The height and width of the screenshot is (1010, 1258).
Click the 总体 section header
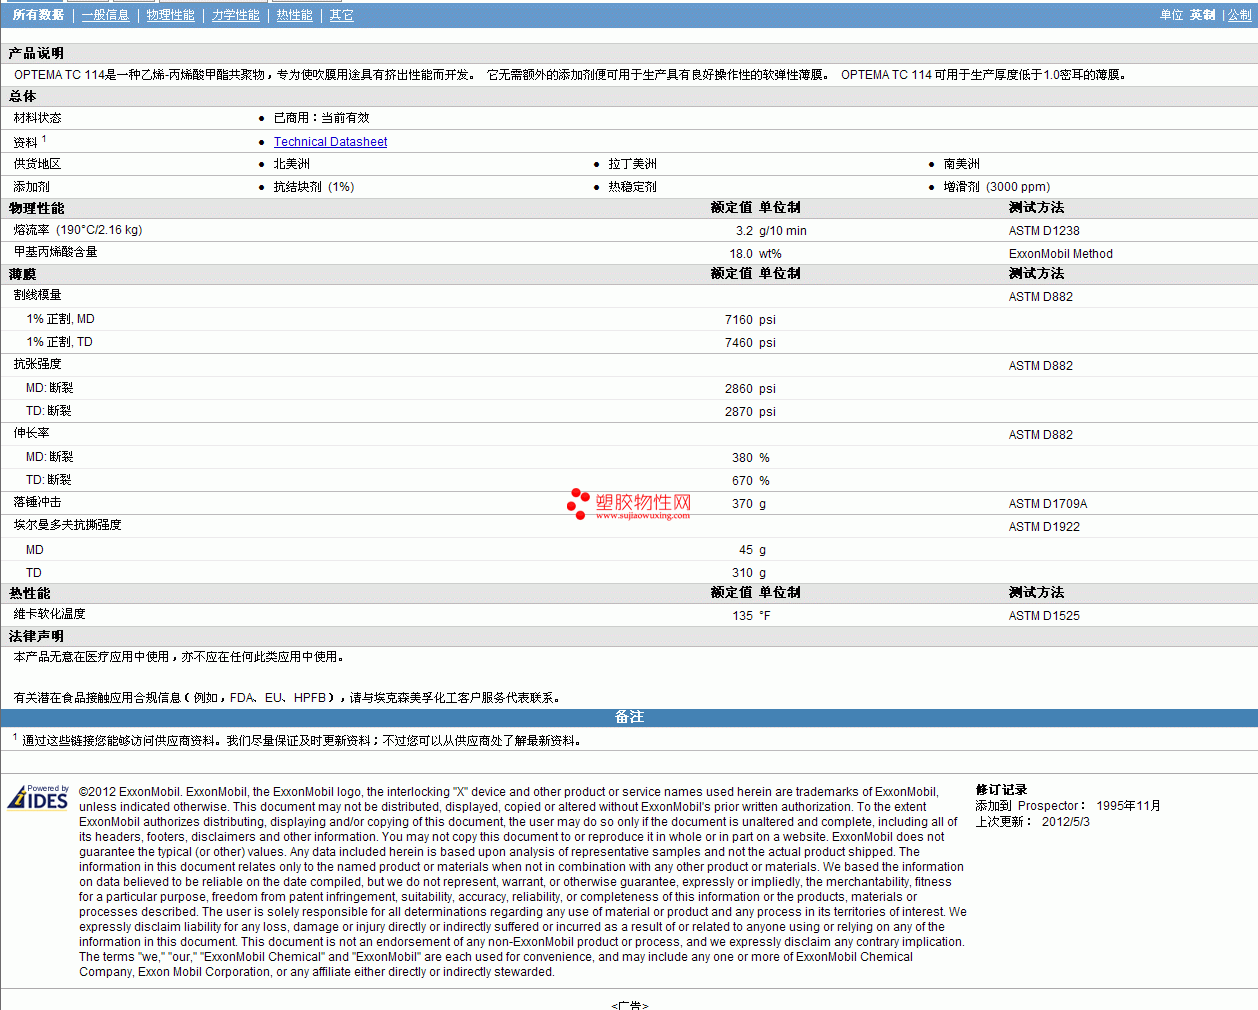pos(23,96)
